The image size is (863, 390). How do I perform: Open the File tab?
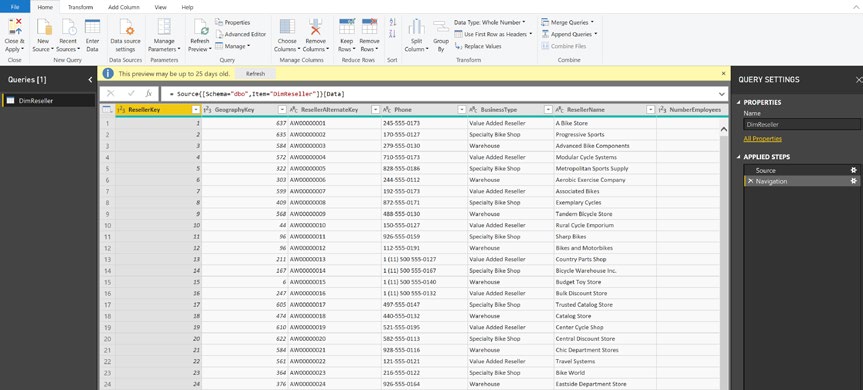pyautogui.click(x=15, y=7)
